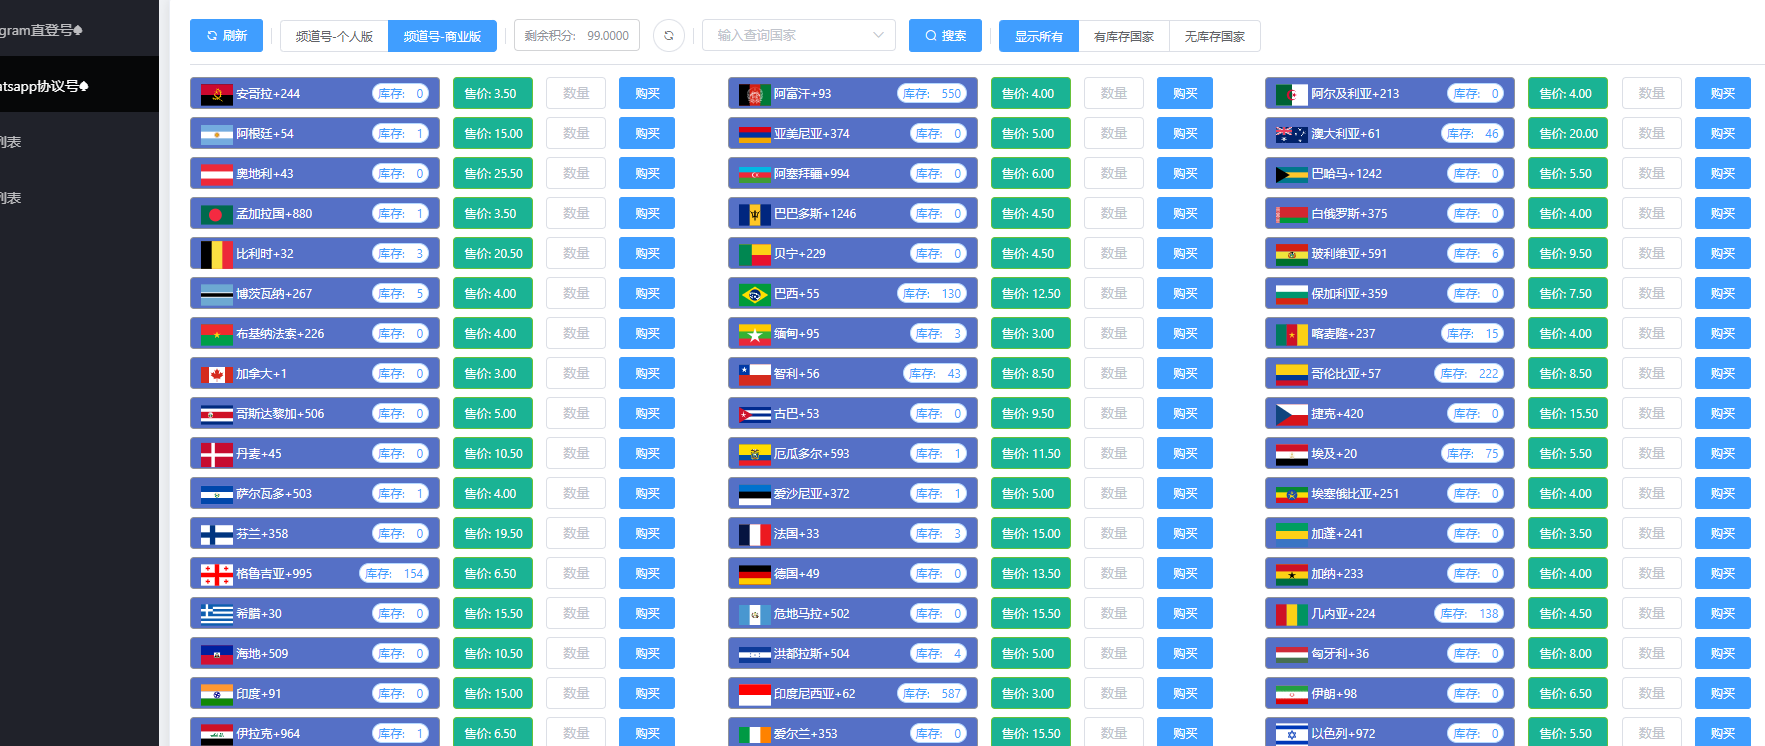Click 购买 for 印度尼西亚+62
The width and height of the screenshot is (1765, 746).
click(1184, 694)
